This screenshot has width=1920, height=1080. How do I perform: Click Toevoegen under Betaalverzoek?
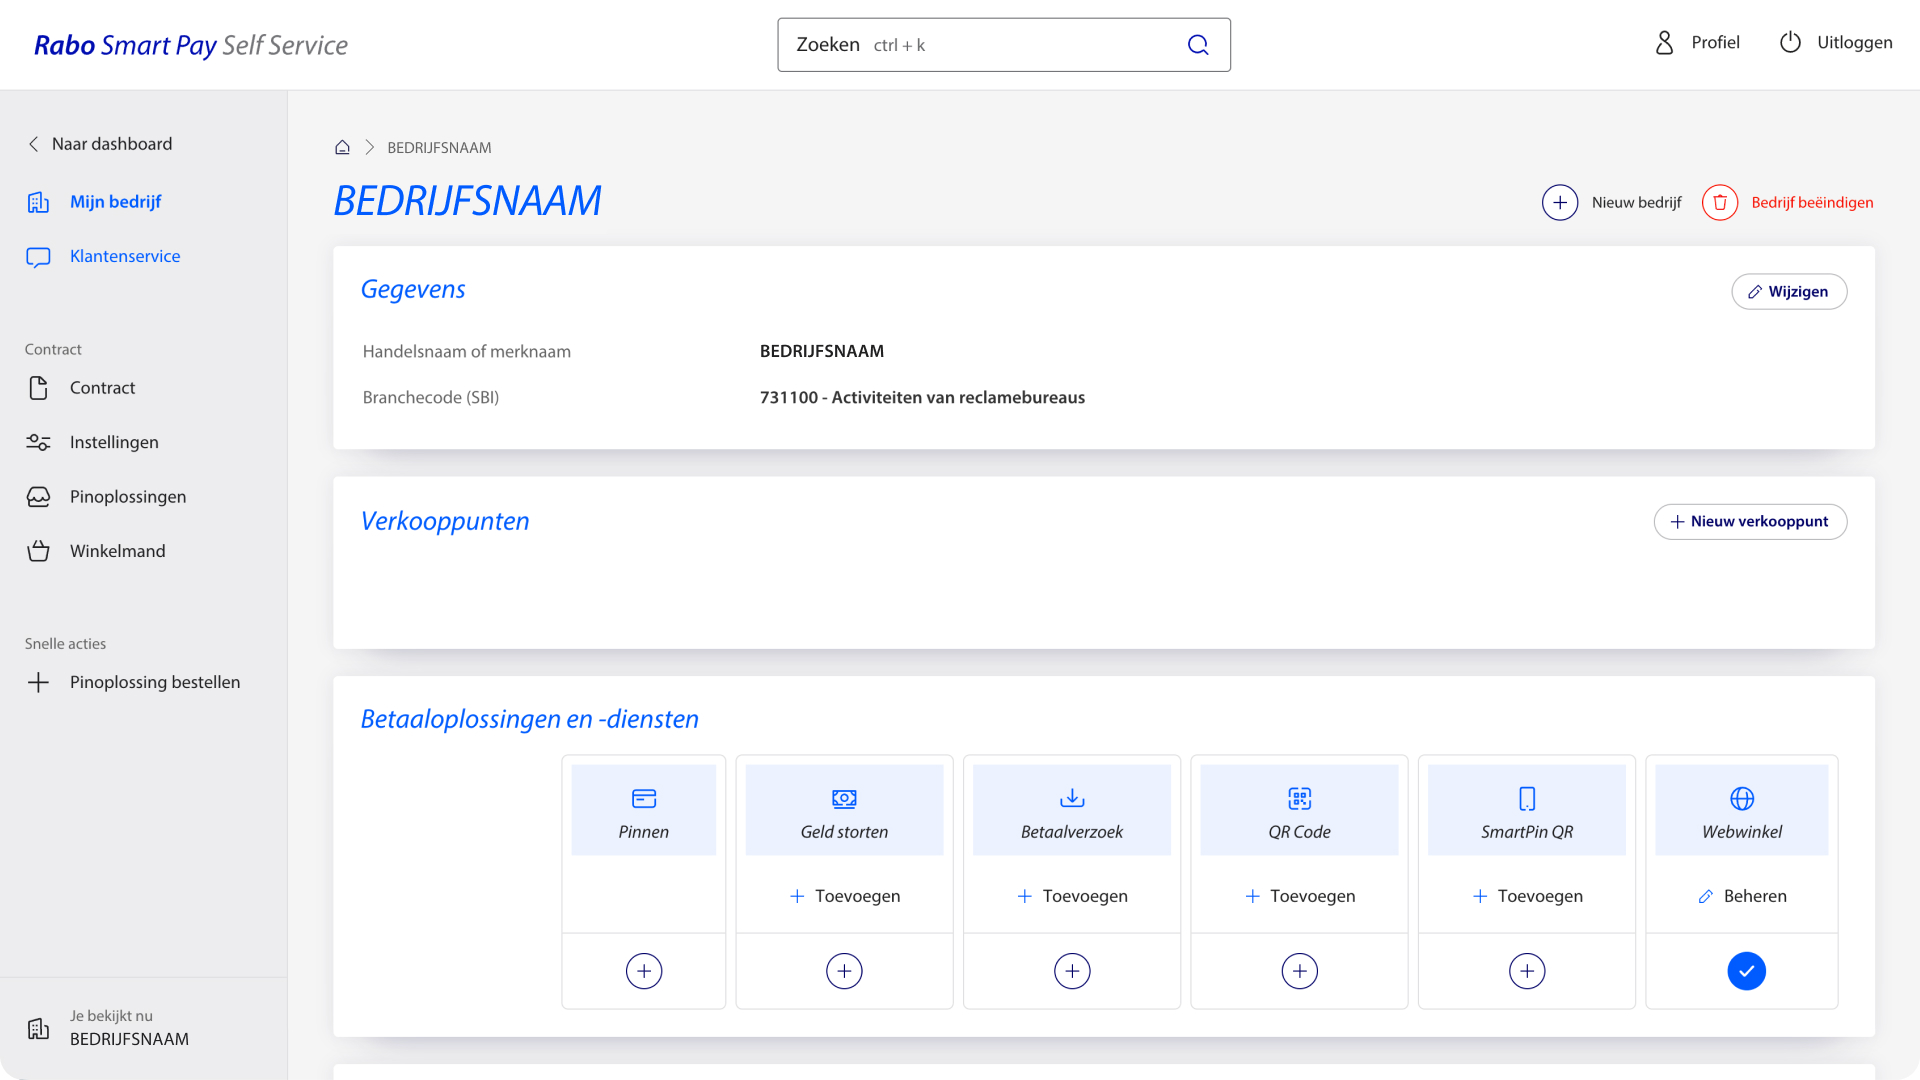(x=1072, y=896)
